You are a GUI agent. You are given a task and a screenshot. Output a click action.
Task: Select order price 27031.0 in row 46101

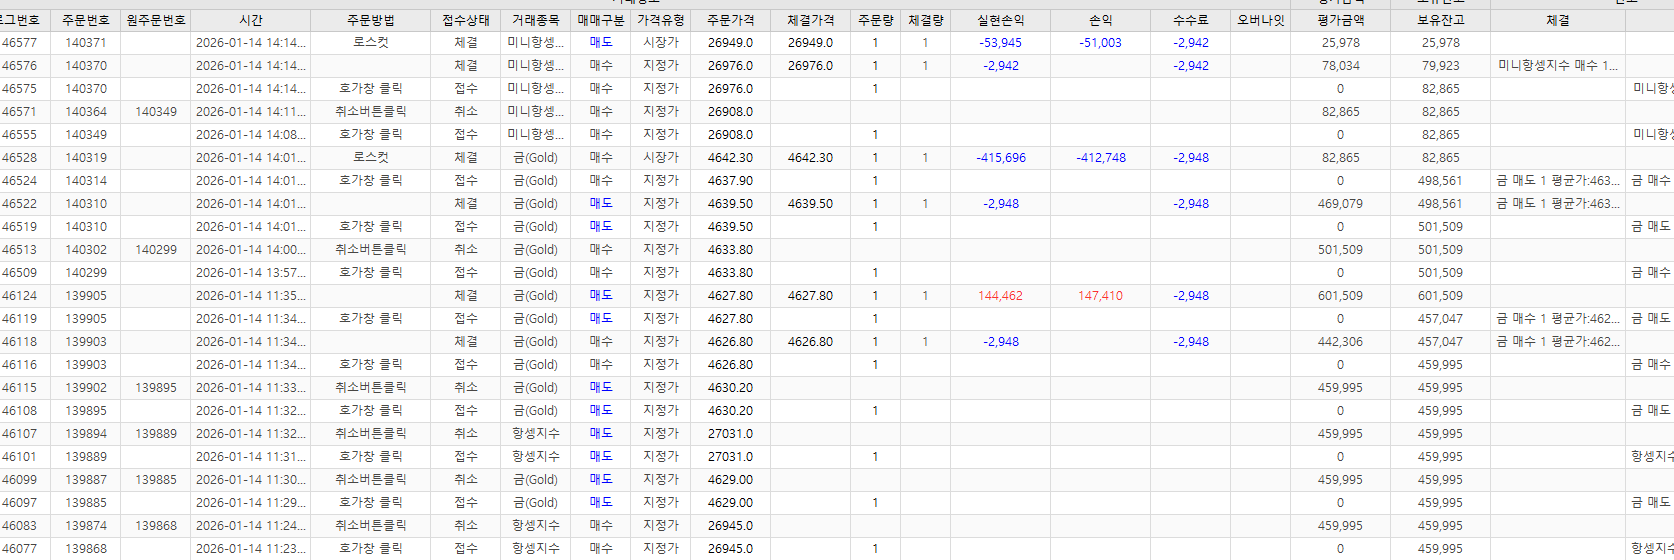click(x=731, y=457)
